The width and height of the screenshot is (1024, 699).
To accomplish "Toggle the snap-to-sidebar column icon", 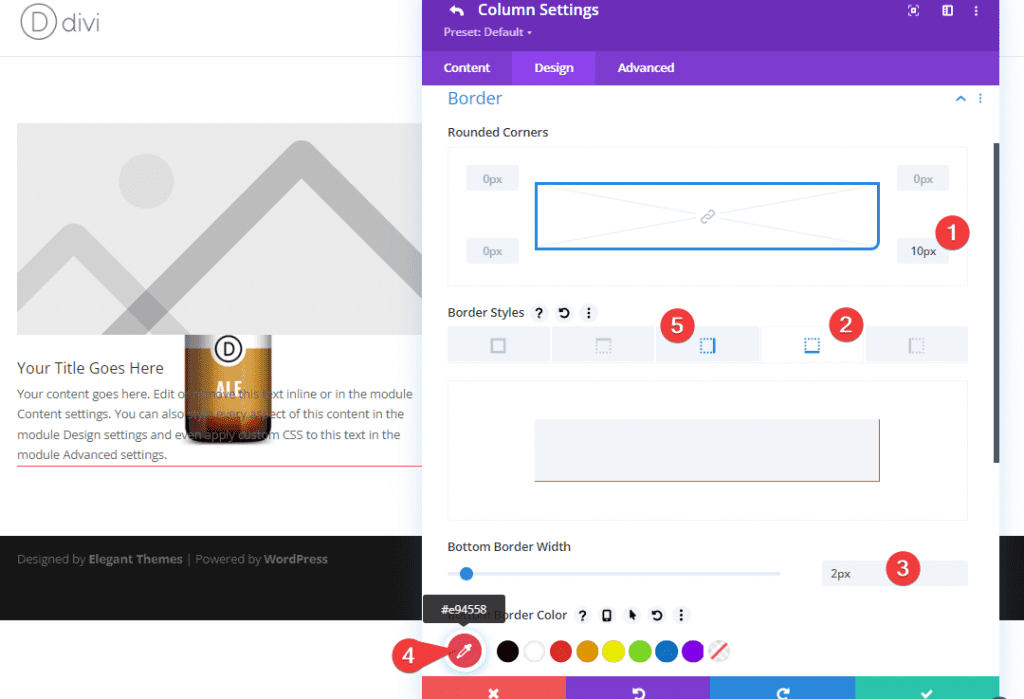I will tap(947, 10).
